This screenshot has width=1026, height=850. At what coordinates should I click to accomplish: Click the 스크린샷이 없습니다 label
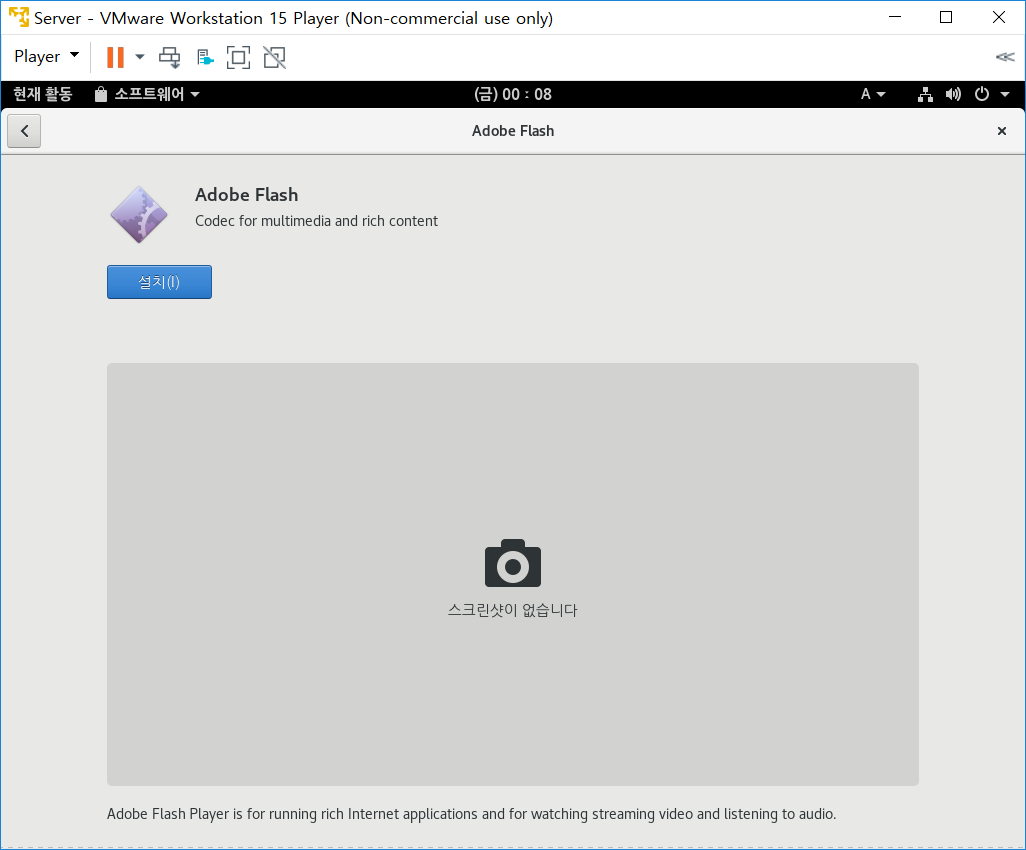[513, 610]
